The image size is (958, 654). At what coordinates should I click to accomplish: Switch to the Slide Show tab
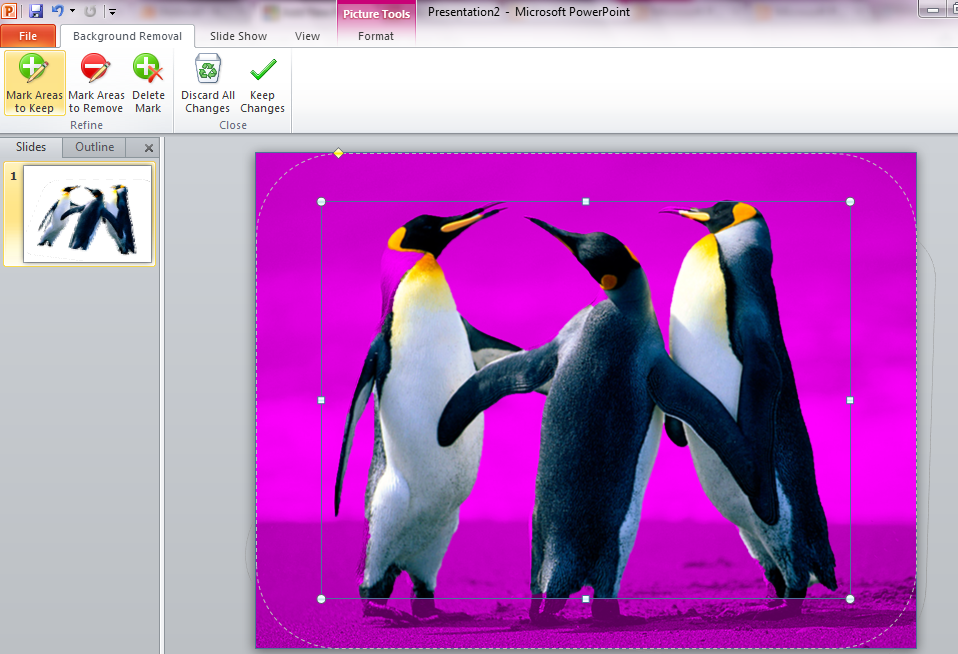[238, 36]
